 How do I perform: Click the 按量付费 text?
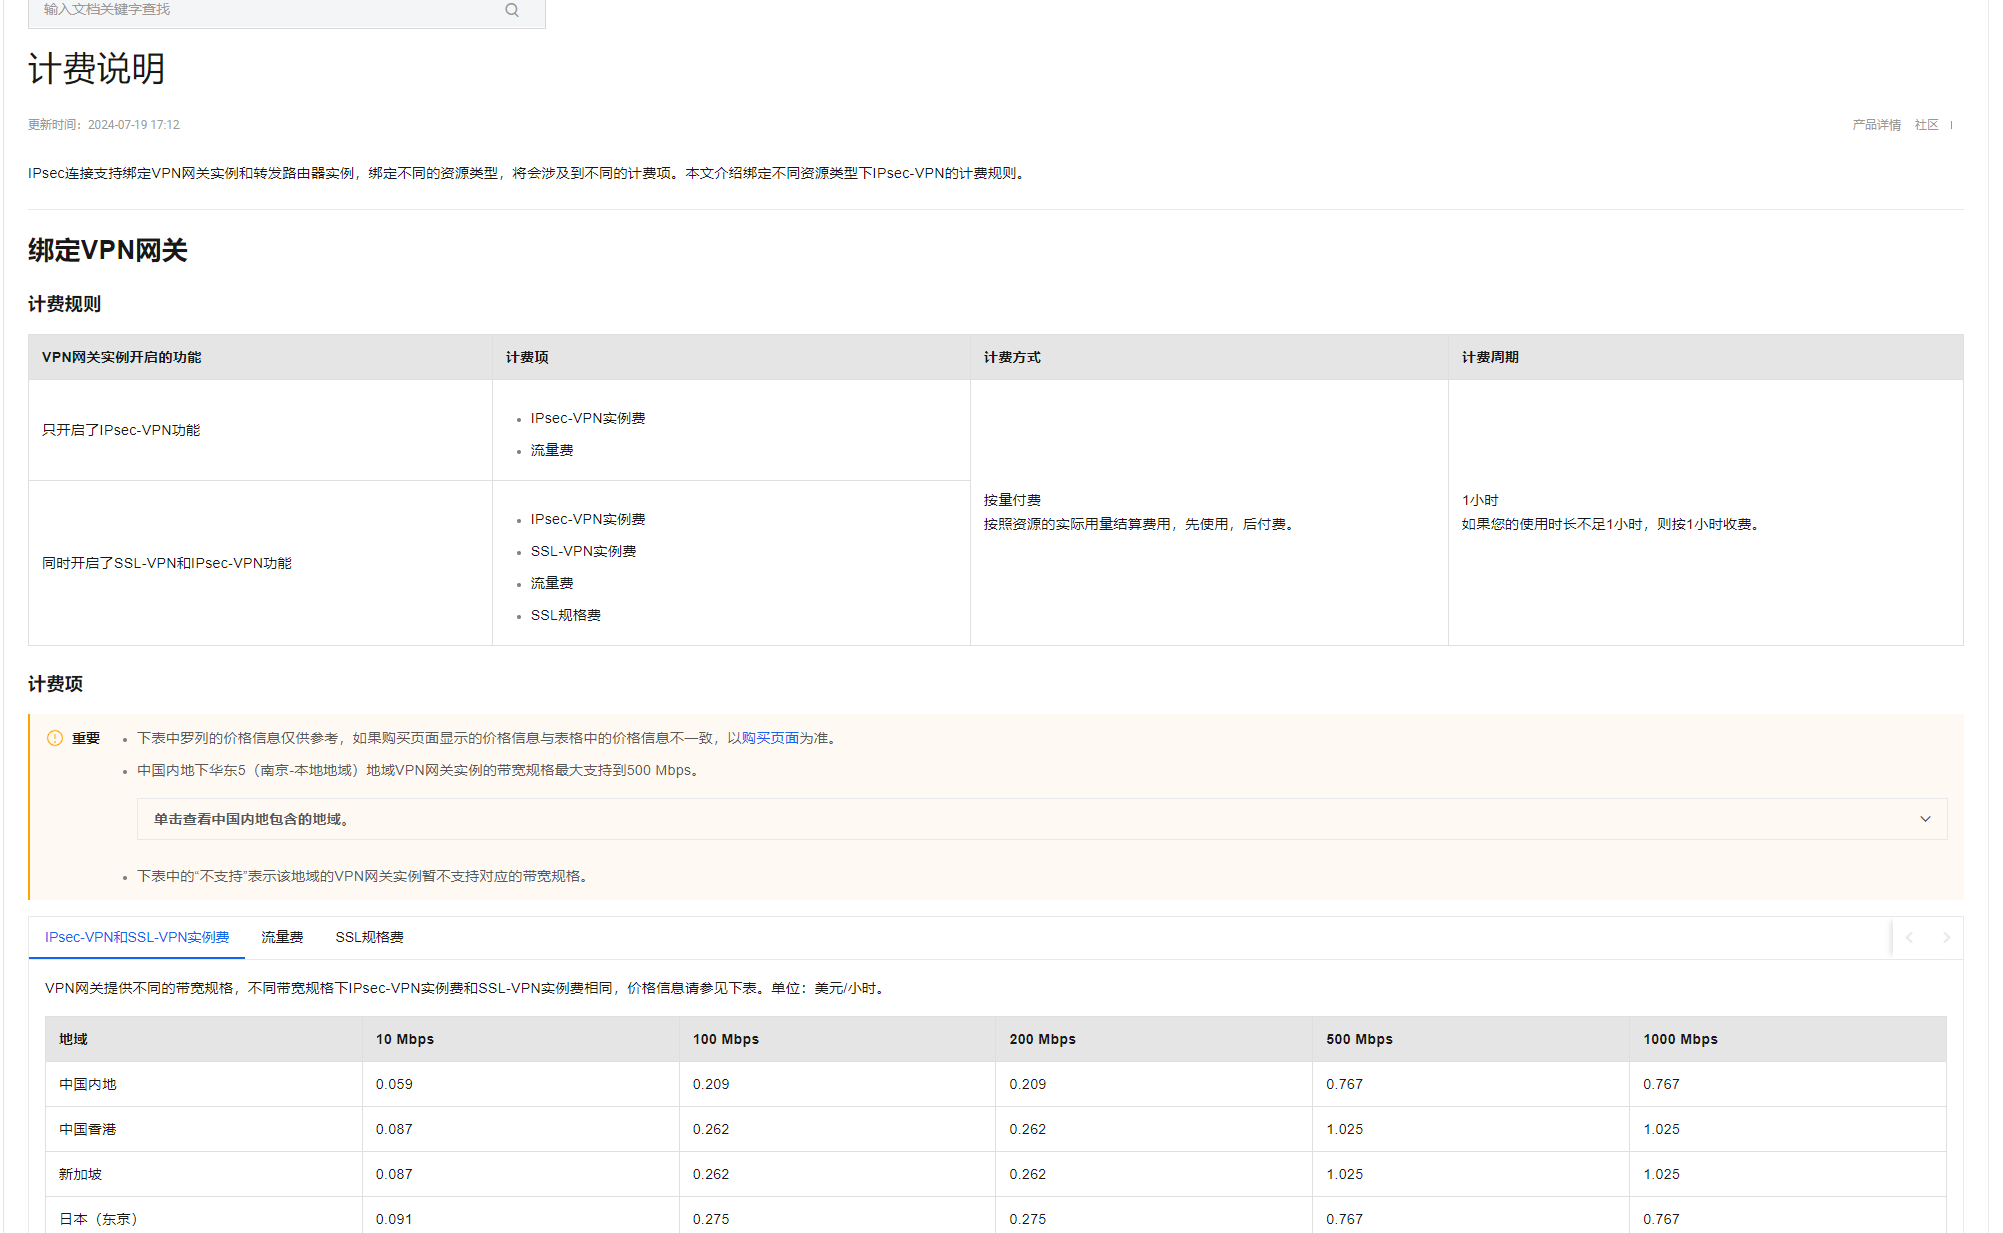(1012, 500)
